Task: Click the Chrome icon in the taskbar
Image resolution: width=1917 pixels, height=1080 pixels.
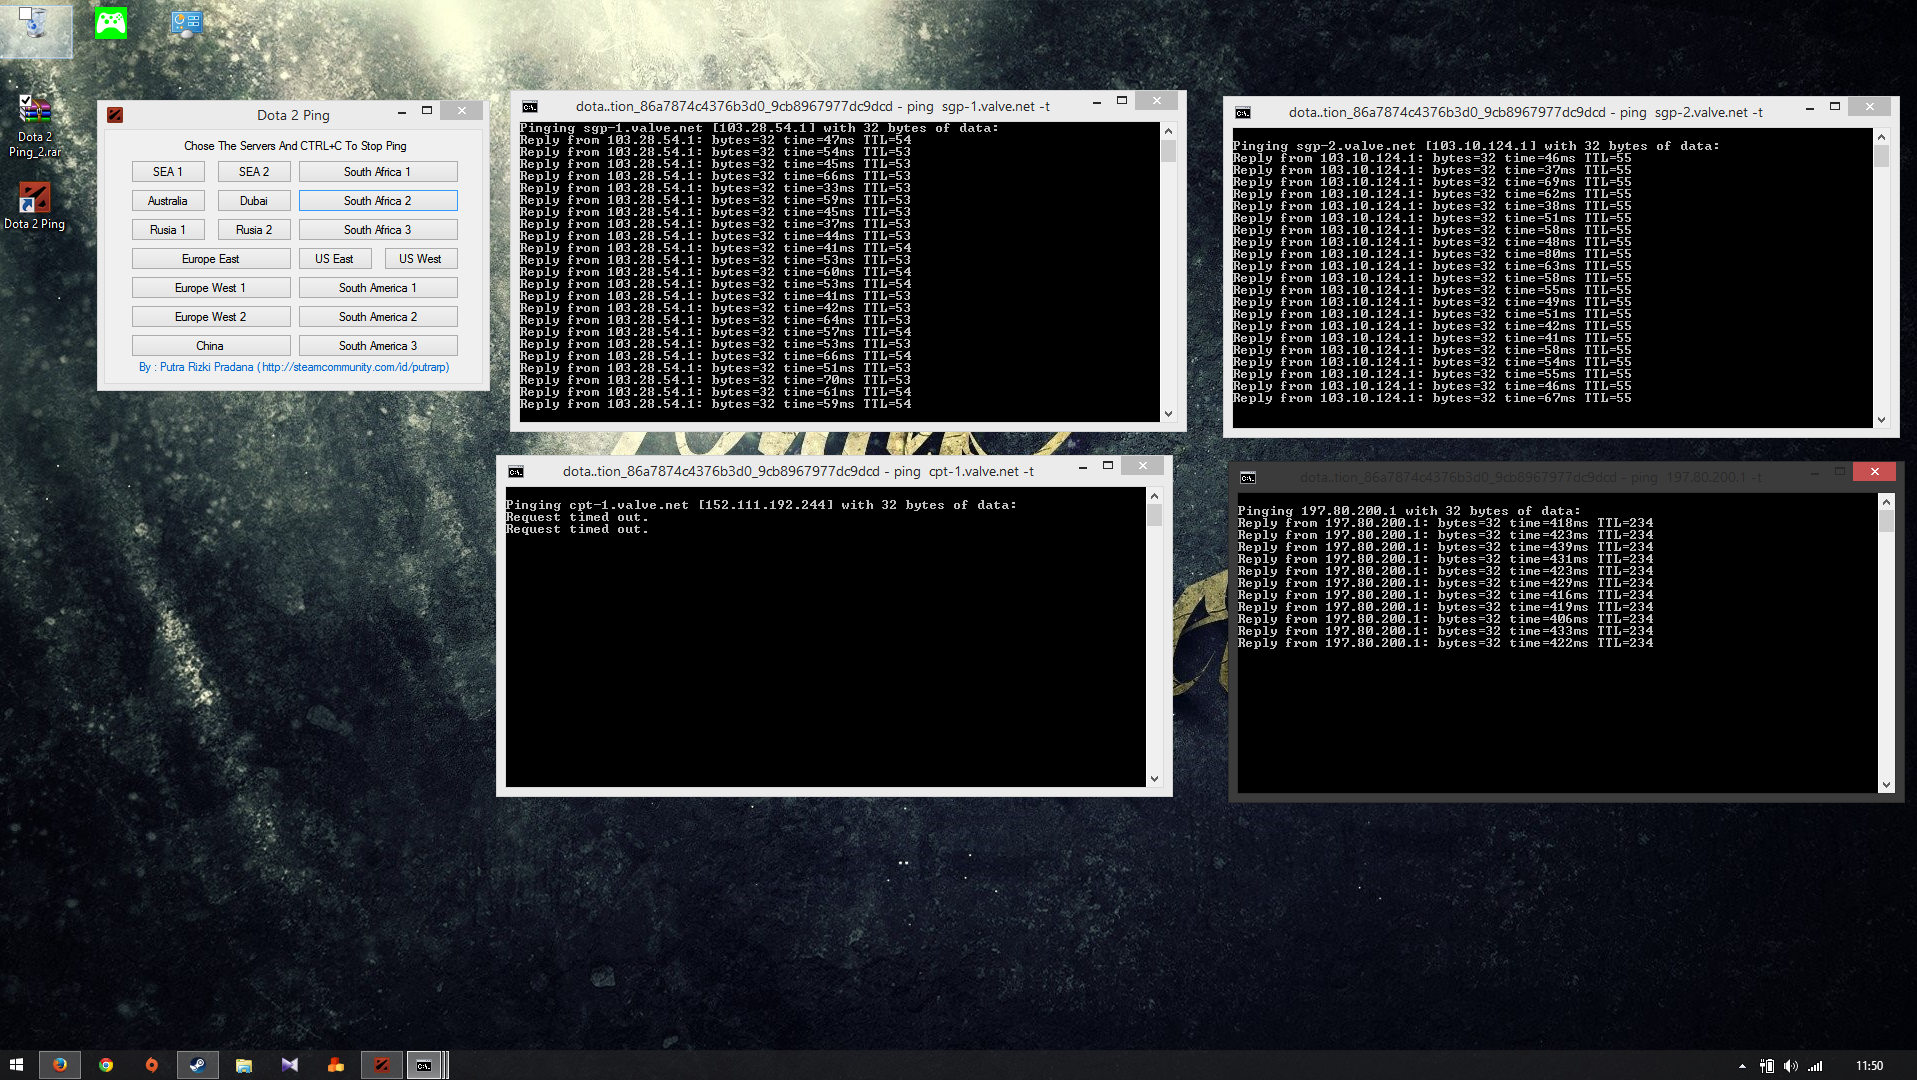Action: (106, 1065)
